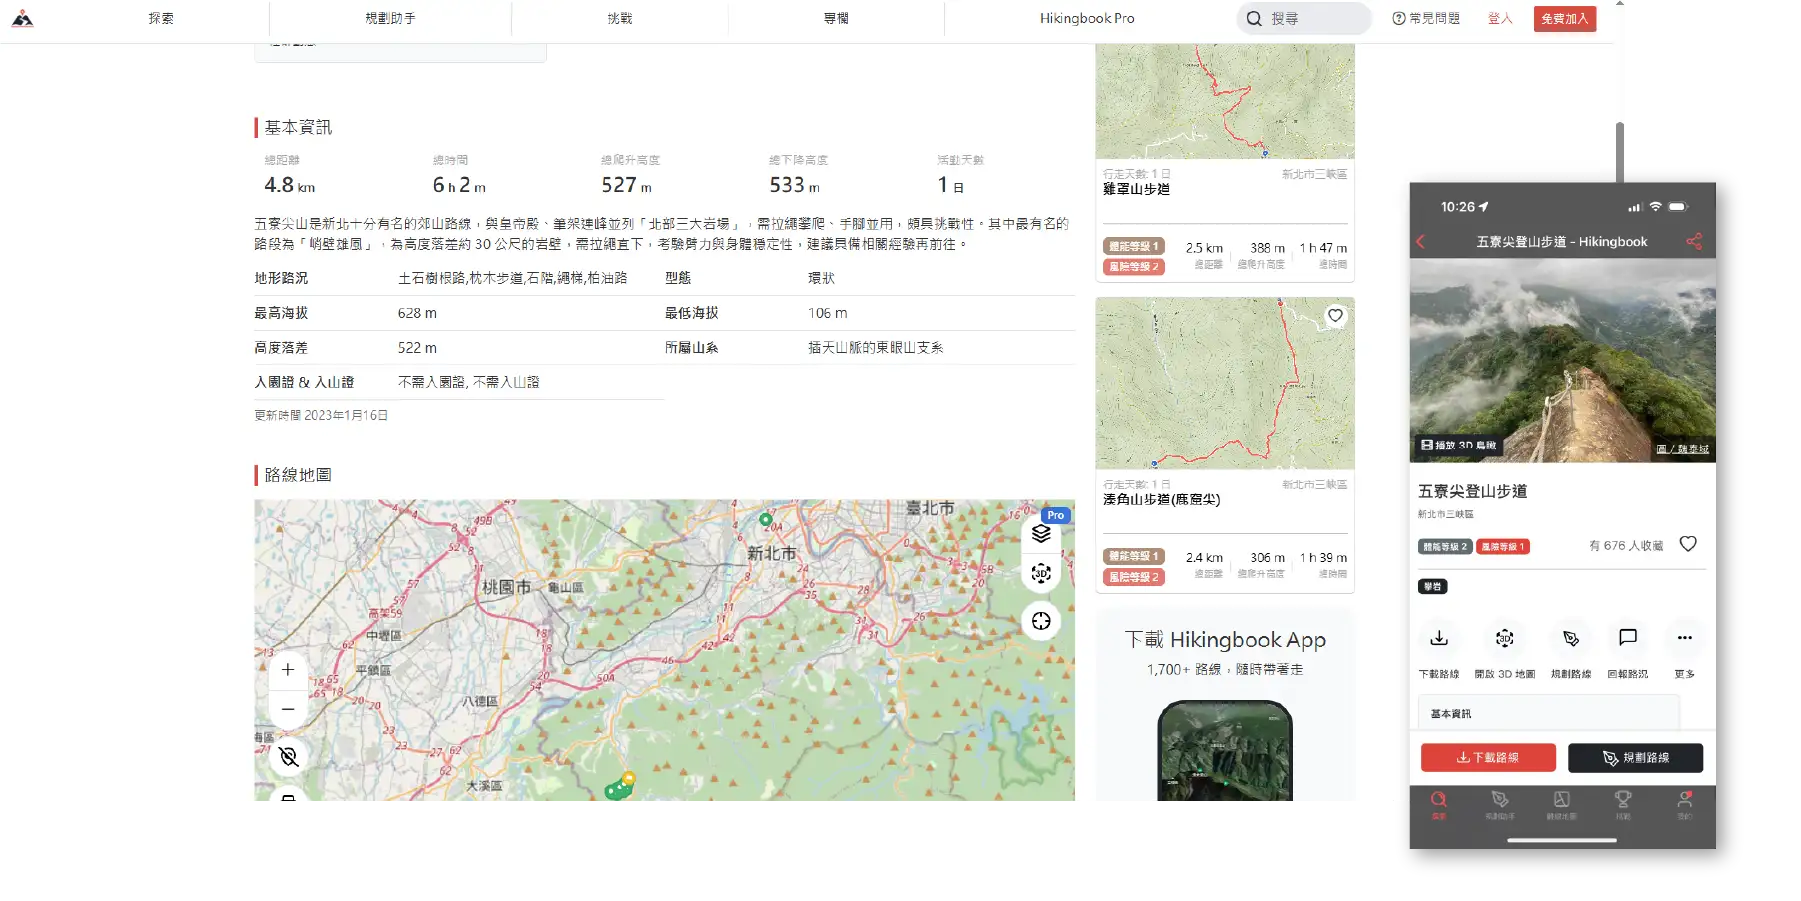The width and height of the screenshot is (1801, 901).
Task: Tap the share icon in phone header
Action: (1693, 242)
